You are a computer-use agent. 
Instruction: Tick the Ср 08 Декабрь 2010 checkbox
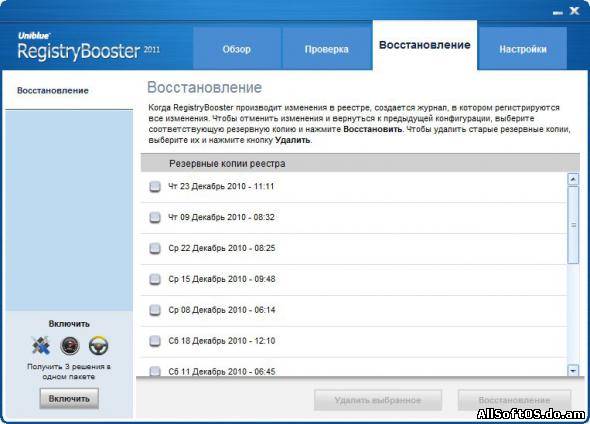(x=155, y=310)
